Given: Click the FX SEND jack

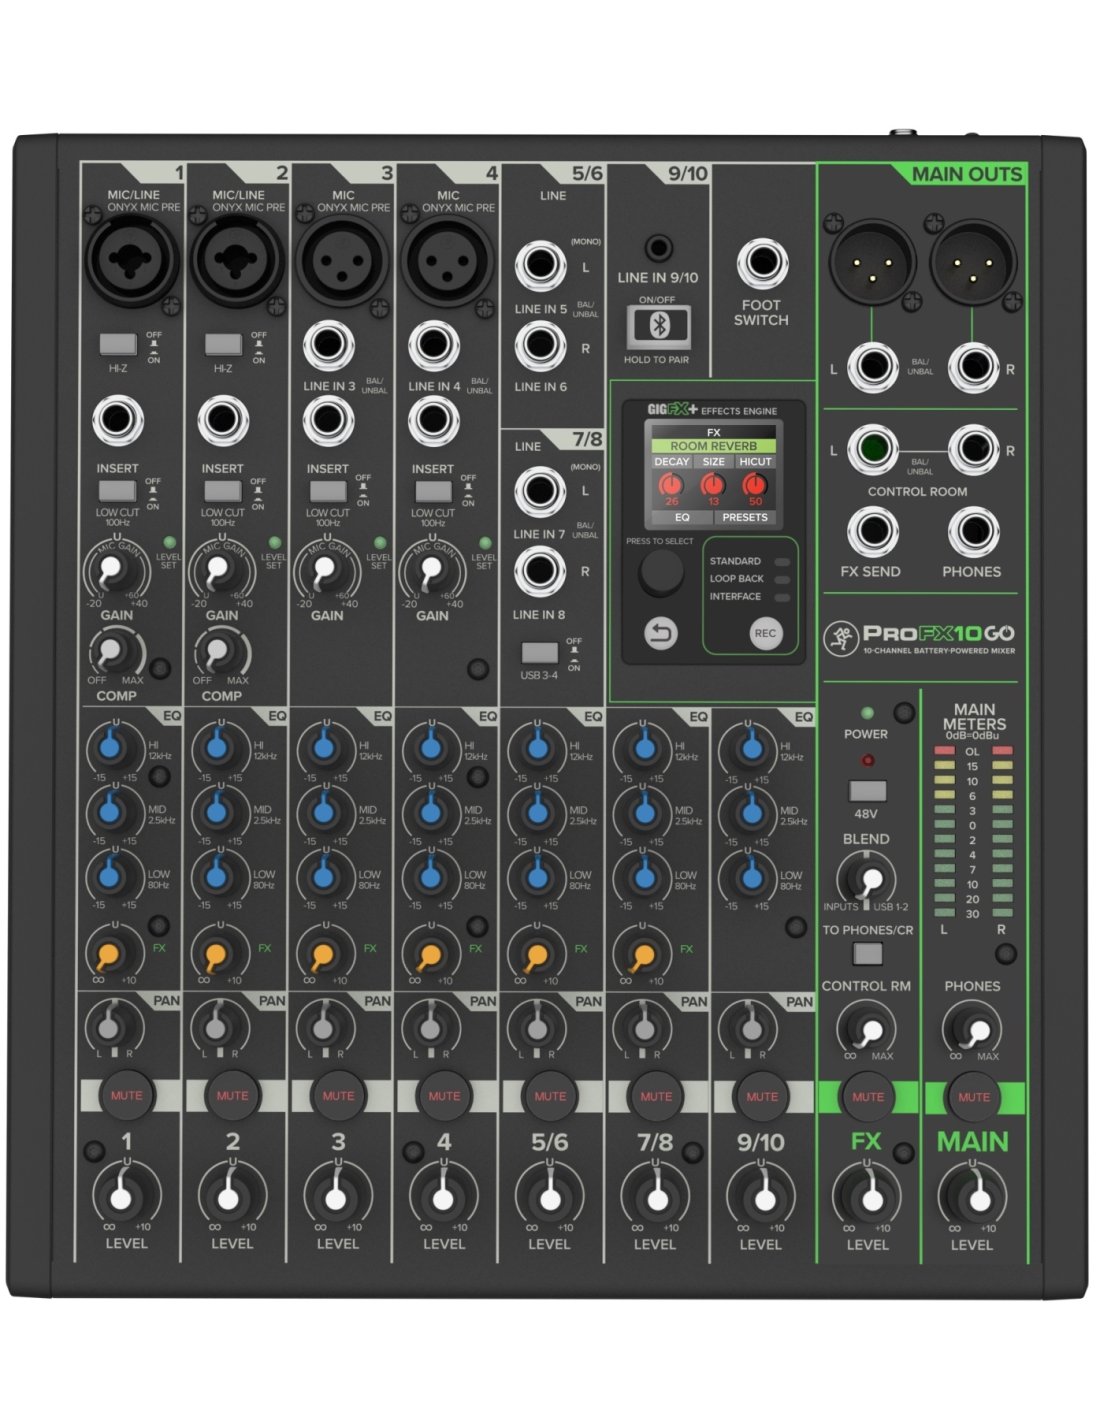Looking at the screenshot, I should tap(871, 532).
